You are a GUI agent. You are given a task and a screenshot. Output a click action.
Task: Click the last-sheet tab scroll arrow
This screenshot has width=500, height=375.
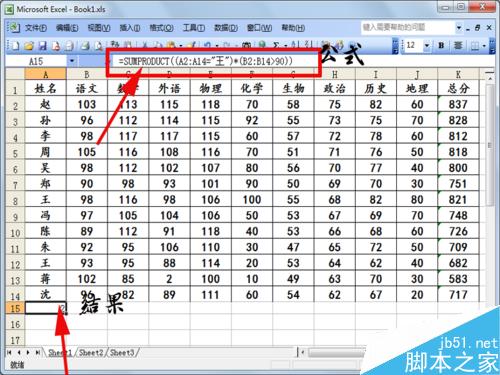pos(38,352)
